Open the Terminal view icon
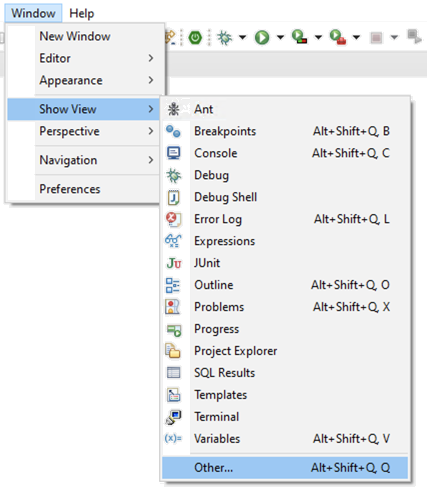This screenshot has height=488, width=427. click(x=174, y=417)
